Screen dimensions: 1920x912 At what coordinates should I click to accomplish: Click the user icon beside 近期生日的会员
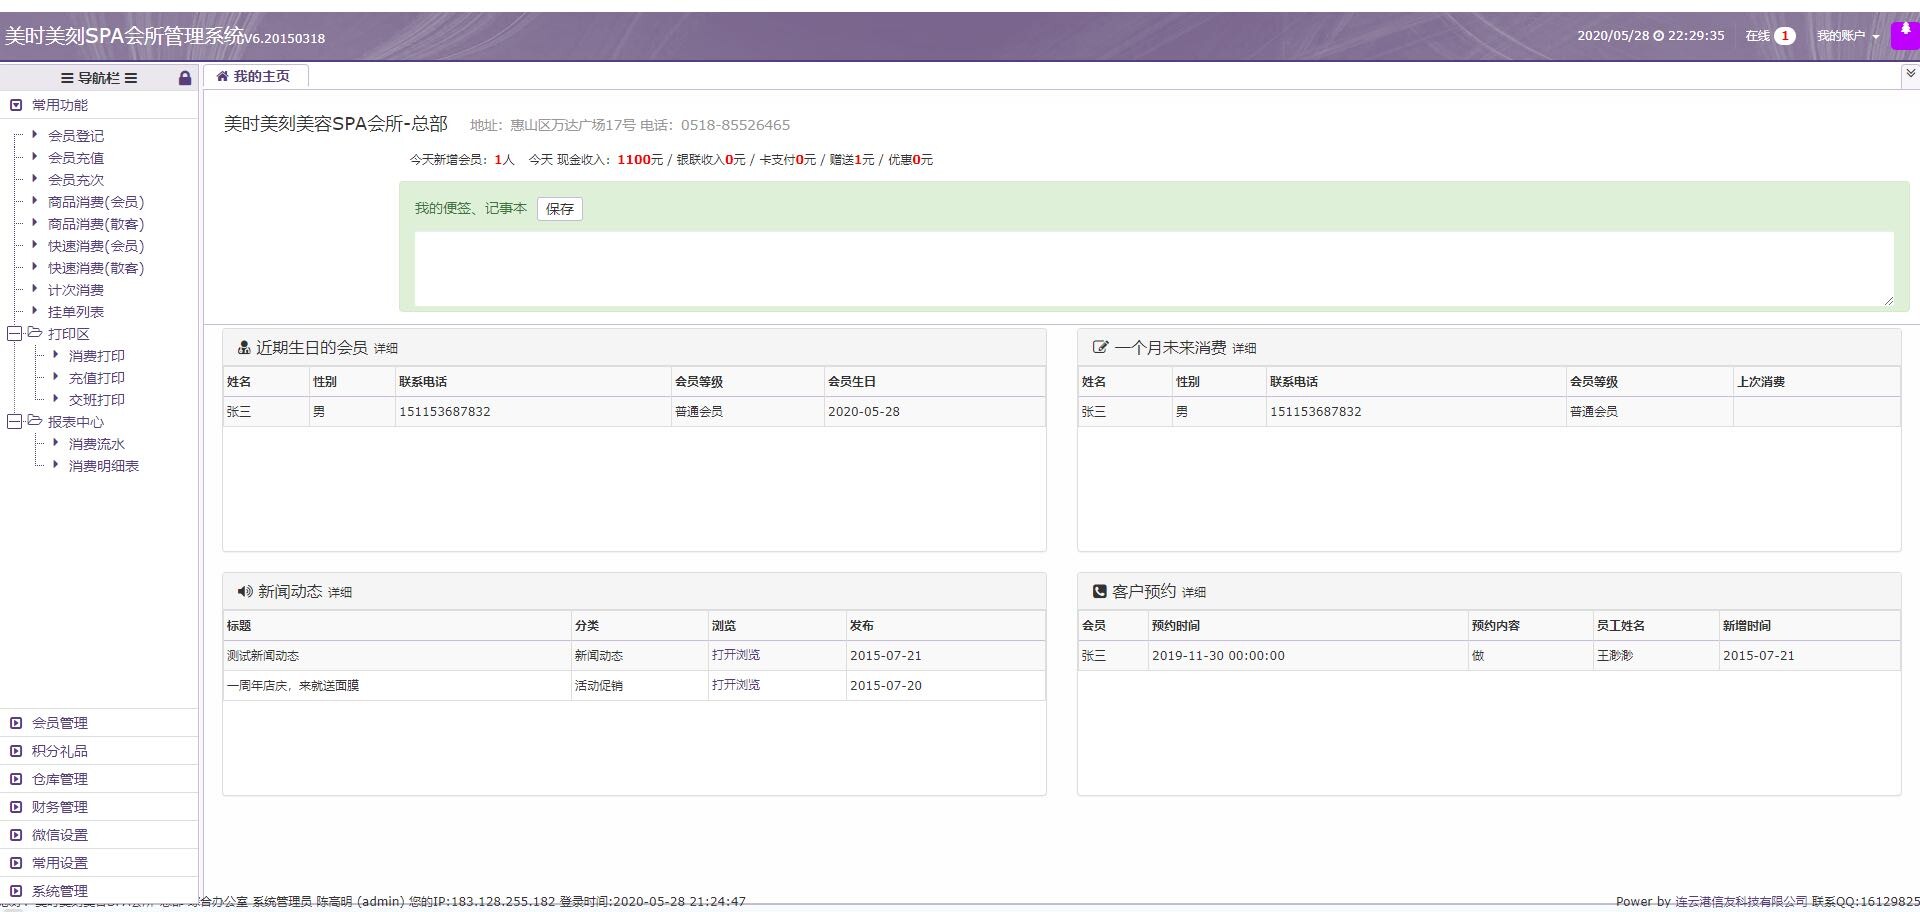pos(243,348)
